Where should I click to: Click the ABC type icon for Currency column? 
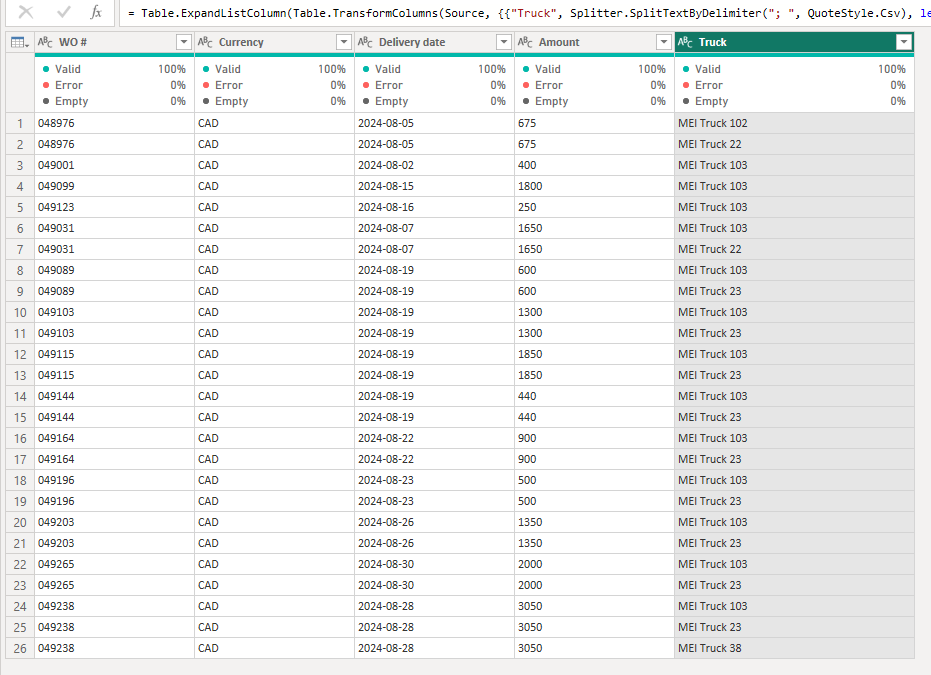[205, 42]
